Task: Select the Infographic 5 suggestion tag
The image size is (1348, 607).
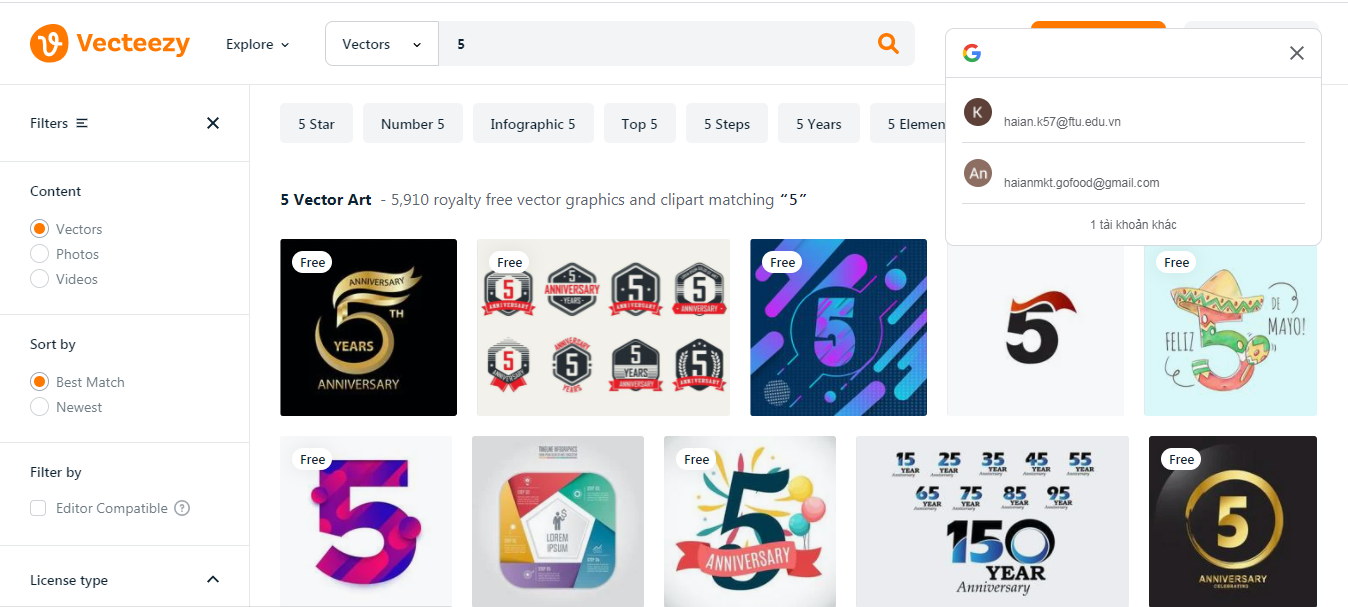Action: click(x=532, y=124)
